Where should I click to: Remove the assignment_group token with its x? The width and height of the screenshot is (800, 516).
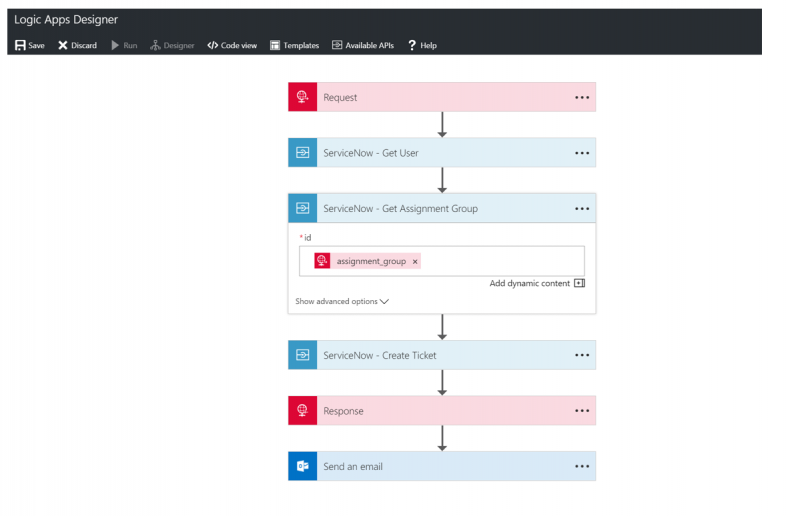click(415, 262)
